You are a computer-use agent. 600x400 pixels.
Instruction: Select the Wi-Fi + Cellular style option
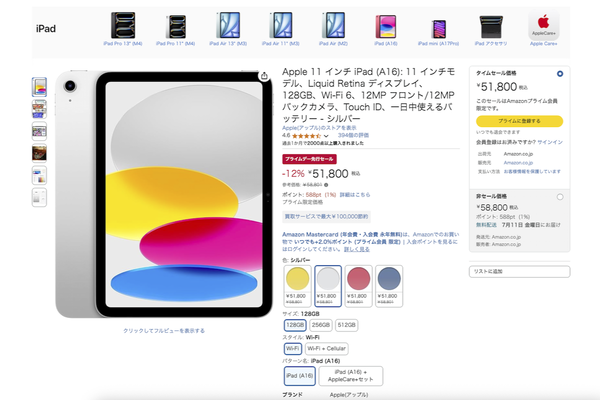click(327, 349)
